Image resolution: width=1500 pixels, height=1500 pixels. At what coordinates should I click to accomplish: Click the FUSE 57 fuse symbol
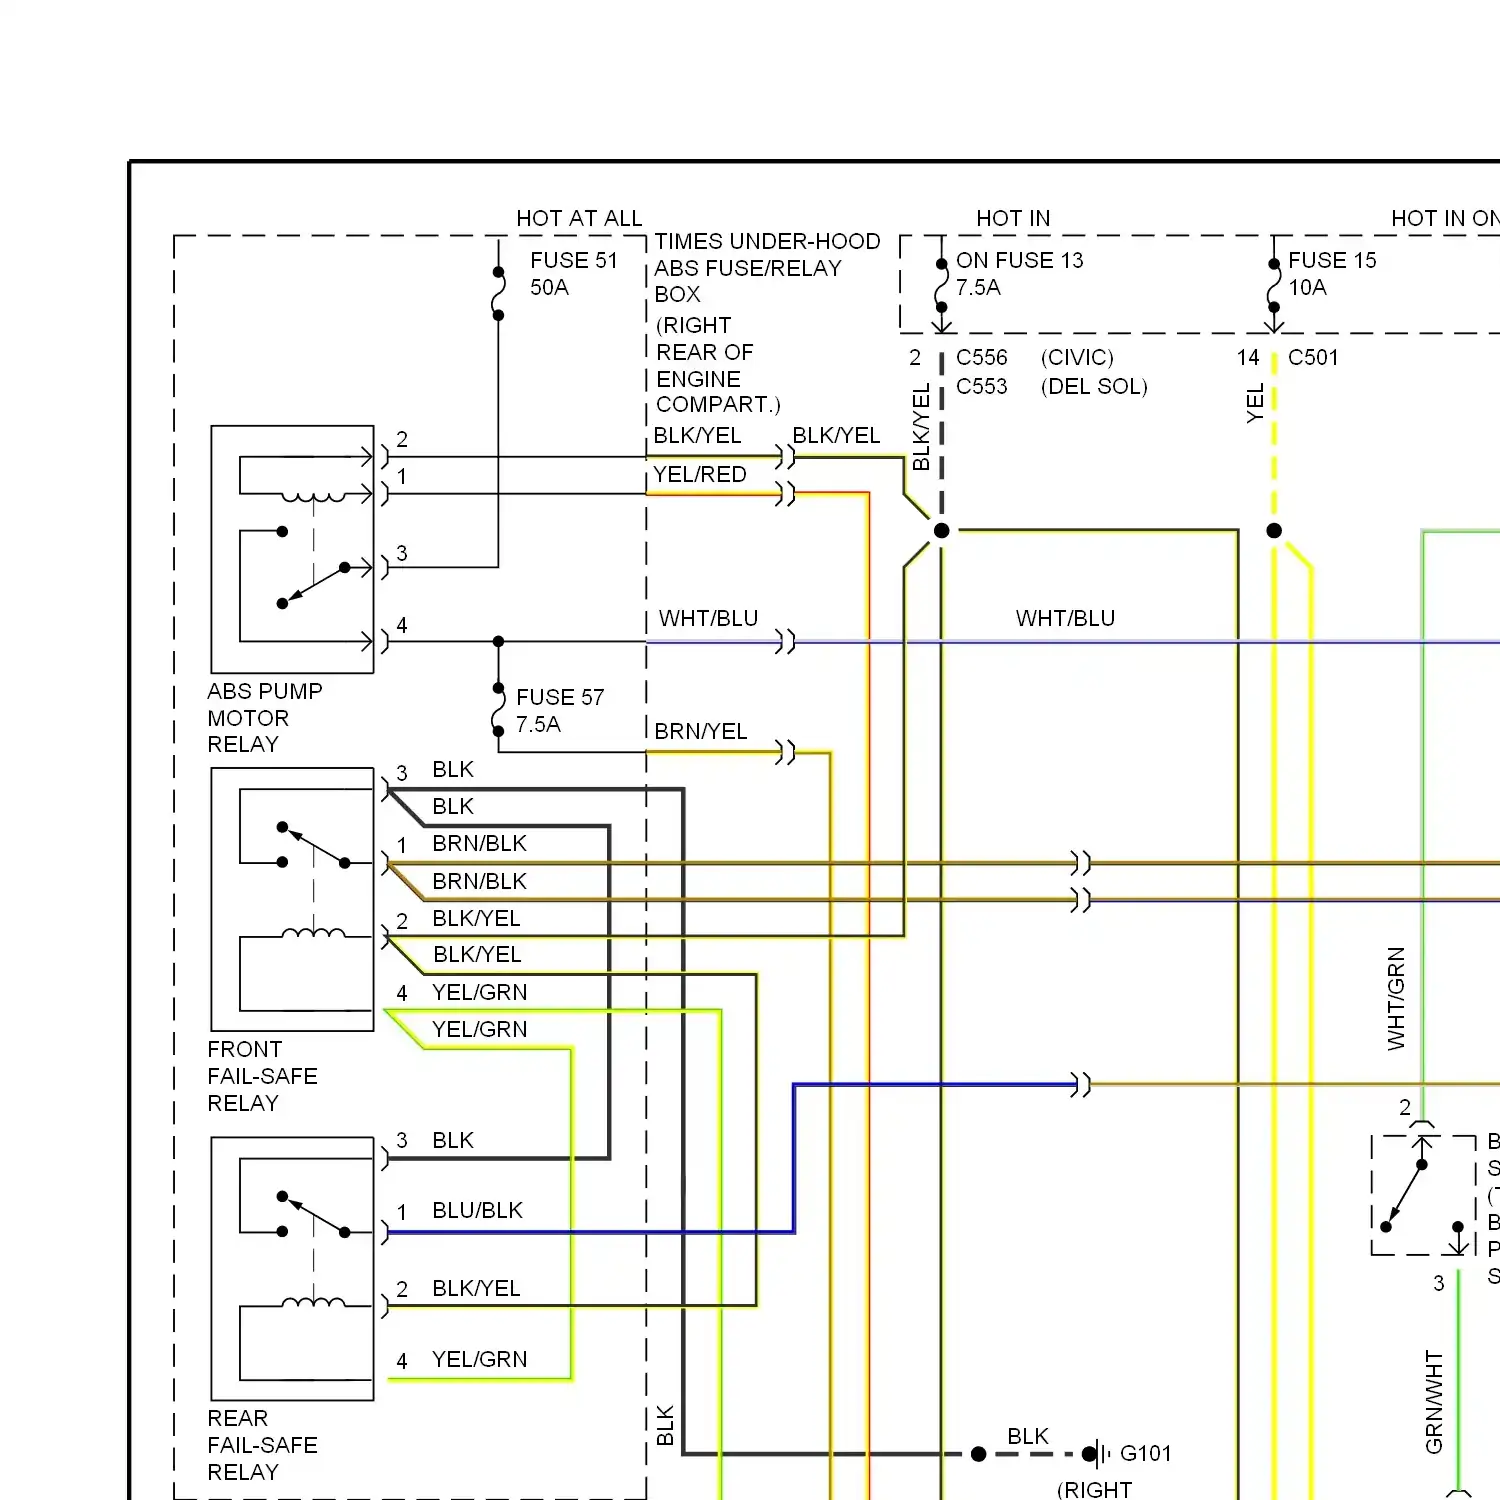coord(498,710)
